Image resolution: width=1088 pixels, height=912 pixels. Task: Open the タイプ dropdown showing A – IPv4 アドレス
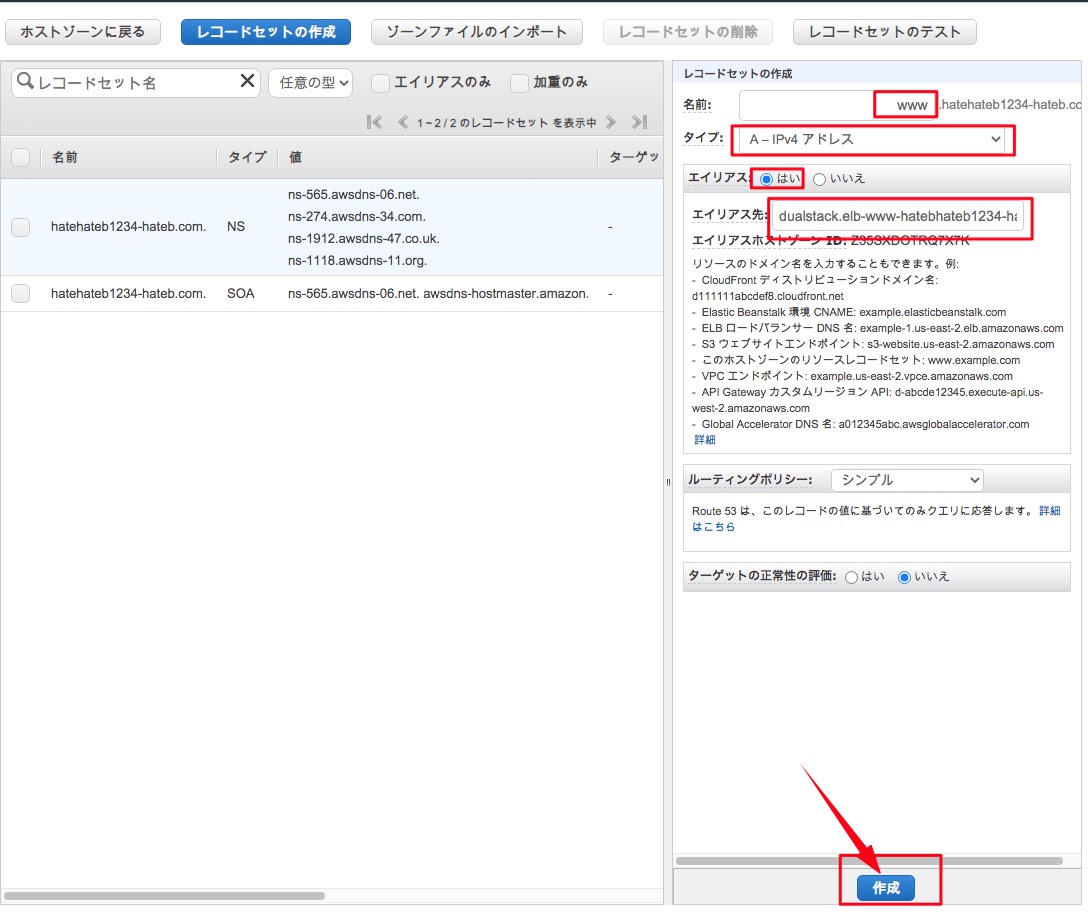click(x=872, y=139)
